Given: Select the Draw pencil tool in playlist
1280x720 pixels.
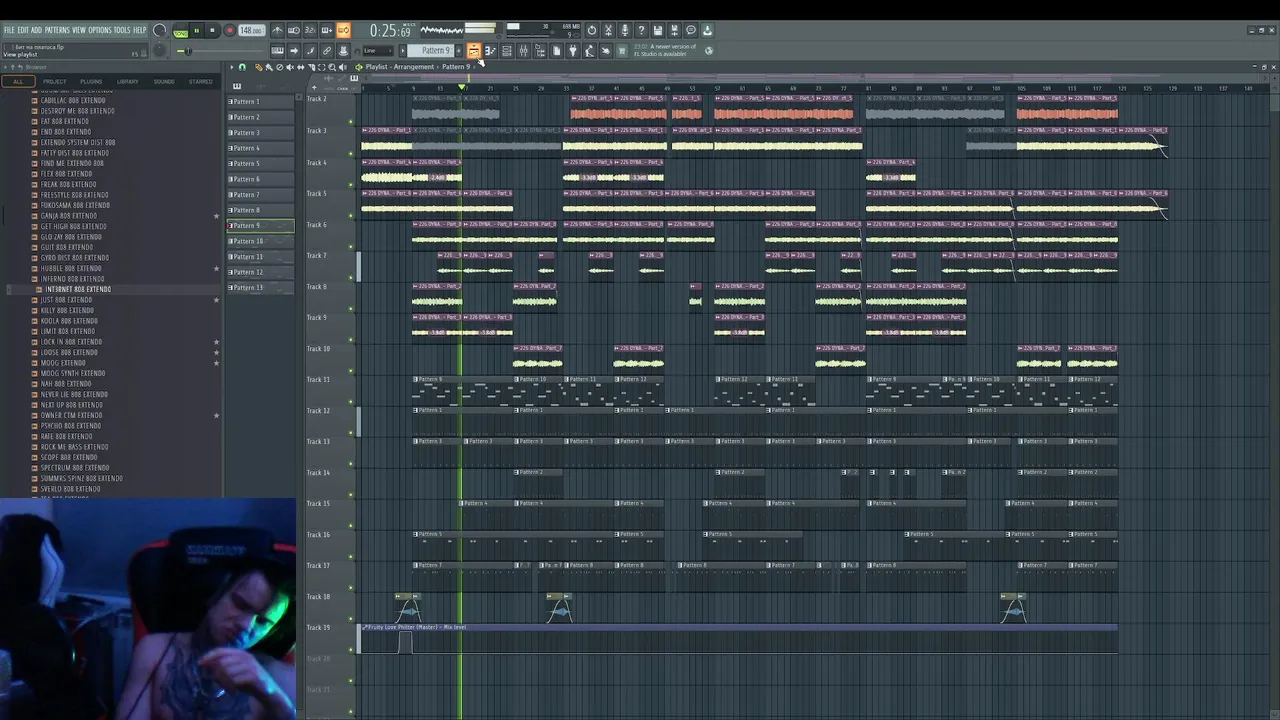Looking at the screenshot, I should tap(258, 67).
